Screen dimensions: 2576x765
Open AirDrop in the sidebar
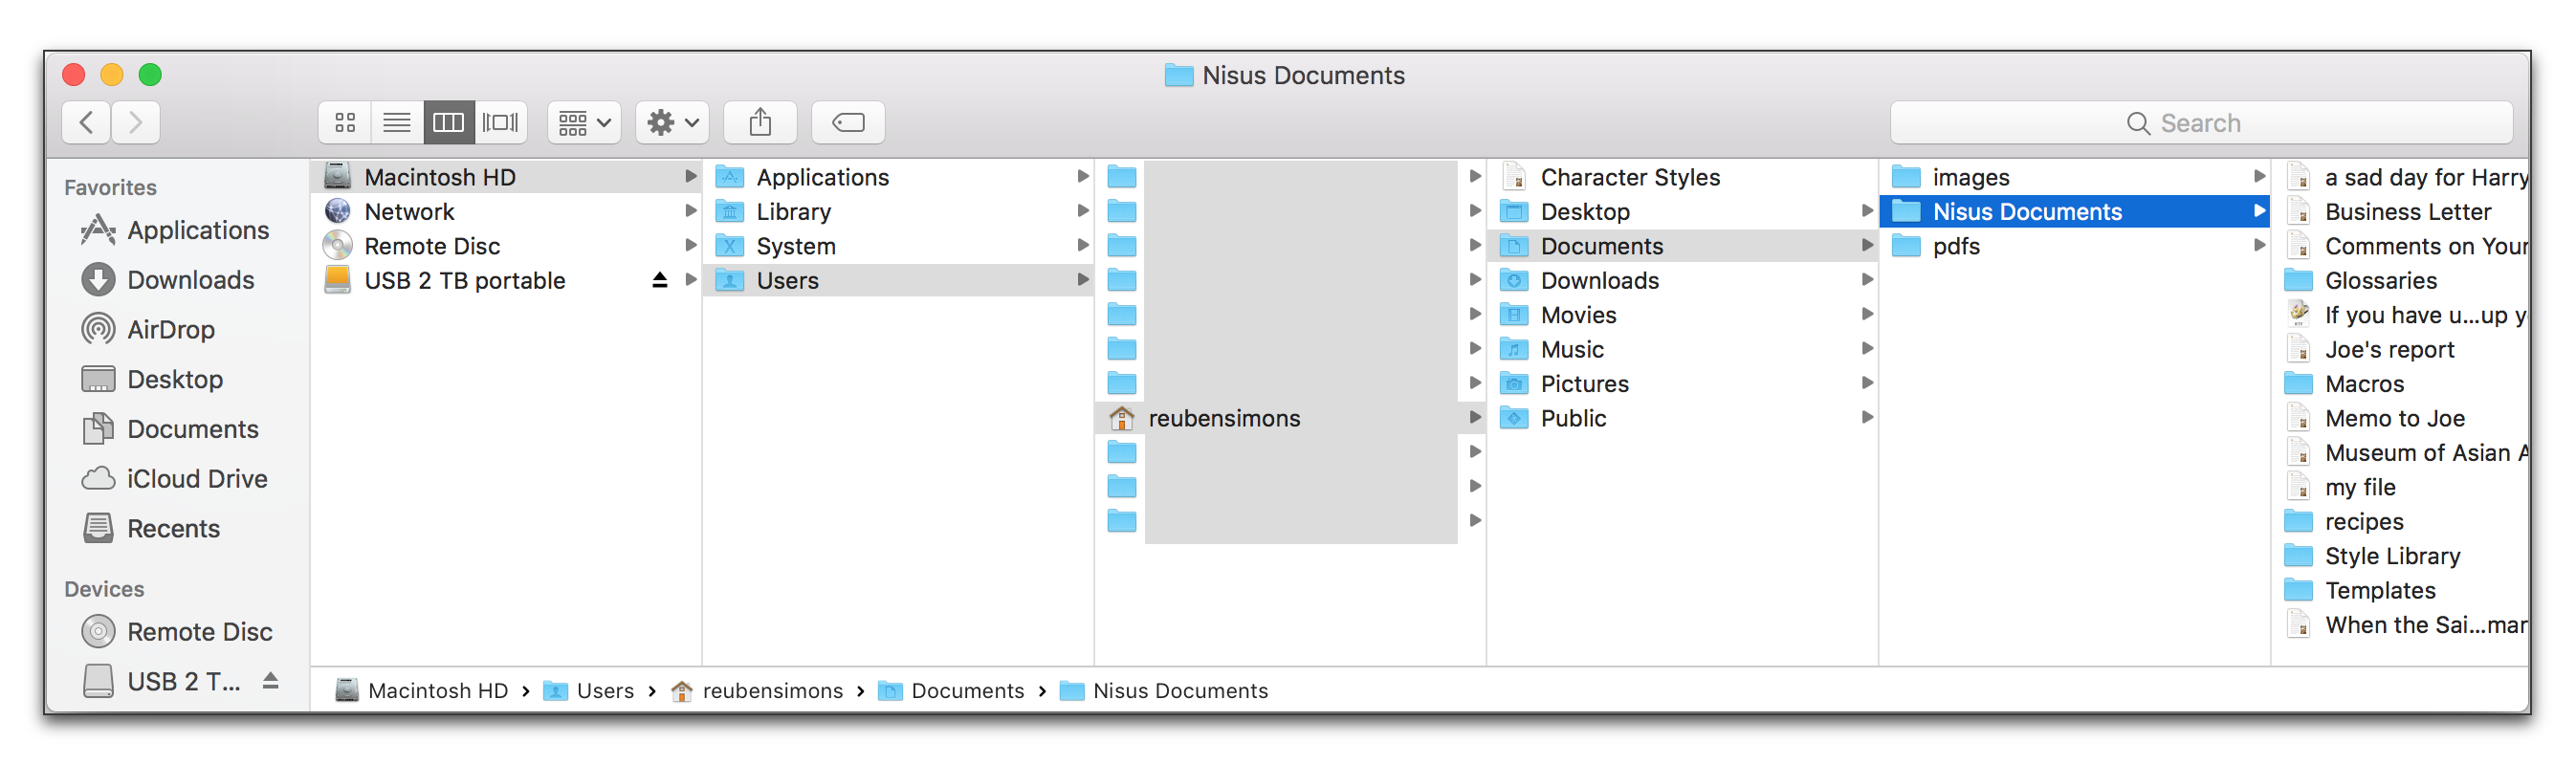coord(170,330)
